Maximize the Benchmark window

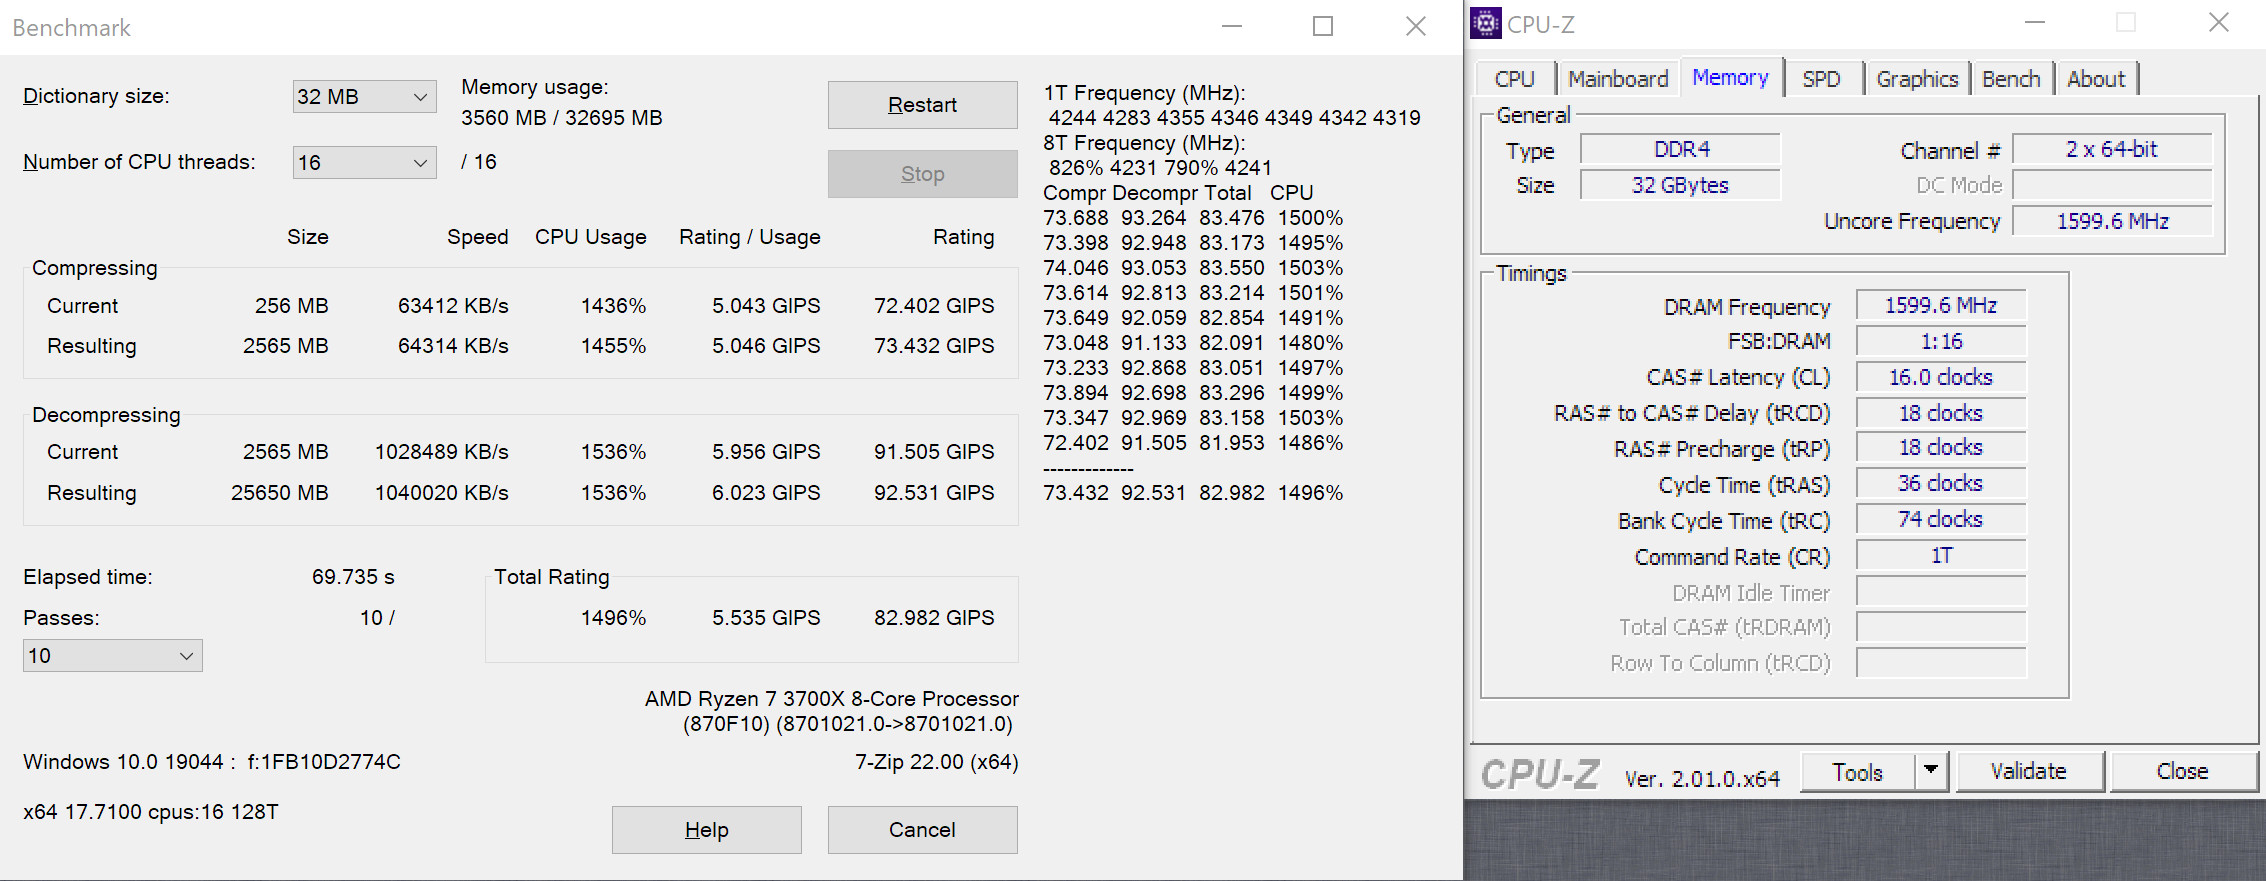tap(1323, 26)
